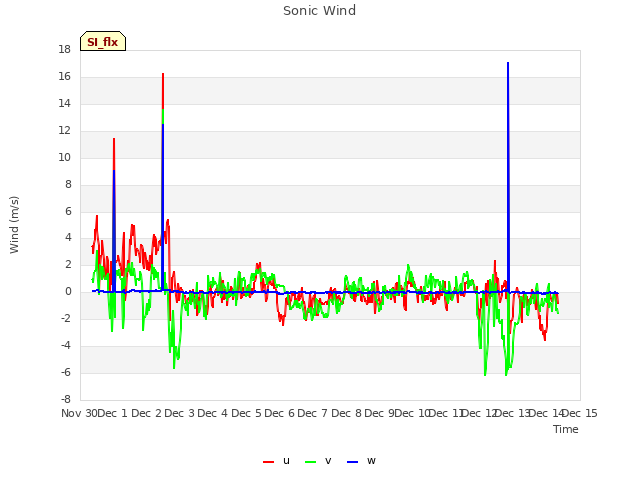
Task: Click the Dec 3 x-axis label
Action: click(x=180, y=413)
